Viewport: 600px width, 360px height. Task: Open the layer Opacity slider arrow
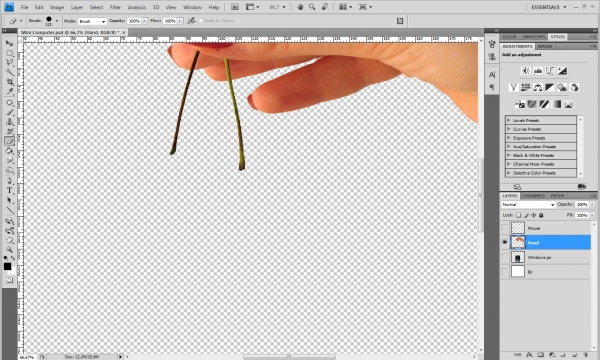click(592, 205)
